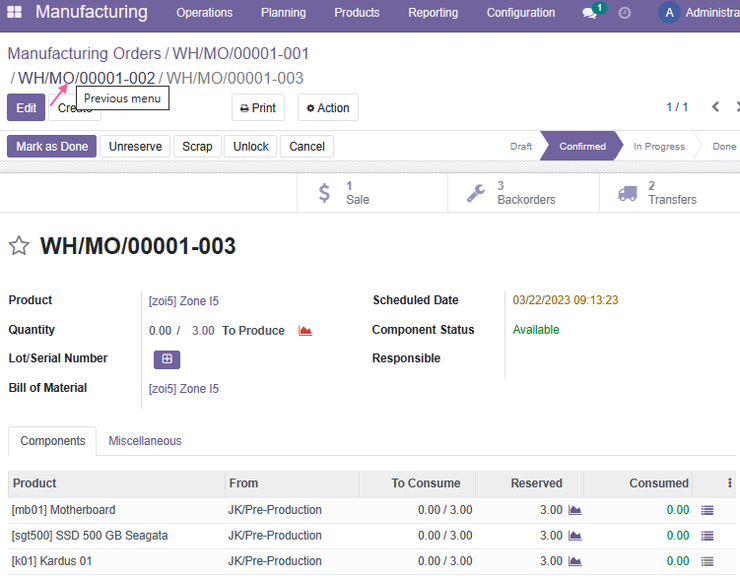This screenshot has height=576, width=740.
Task: Open detailed operations list icon for Motherboard
Action: [707, 510]
